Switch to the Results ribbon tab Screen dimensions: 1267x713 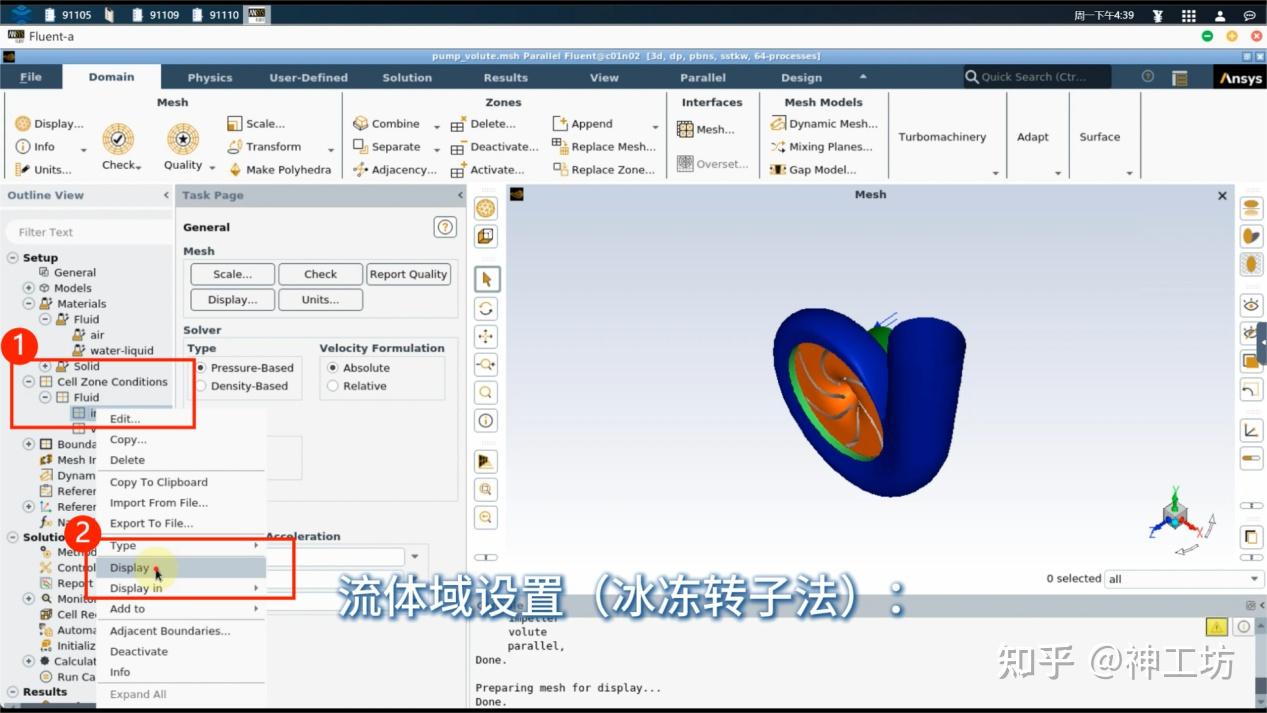(506, 77)
